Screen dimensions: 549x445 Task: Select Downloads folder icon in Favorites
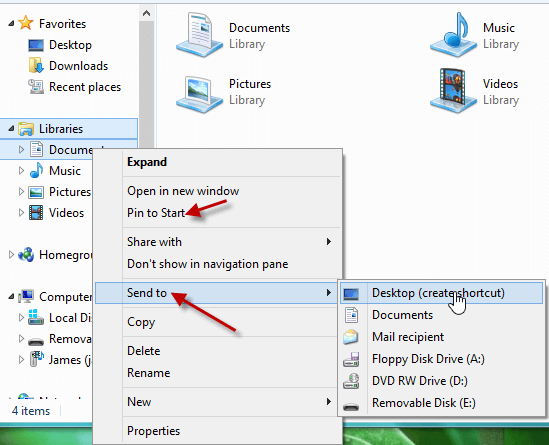tap(36, 65)
